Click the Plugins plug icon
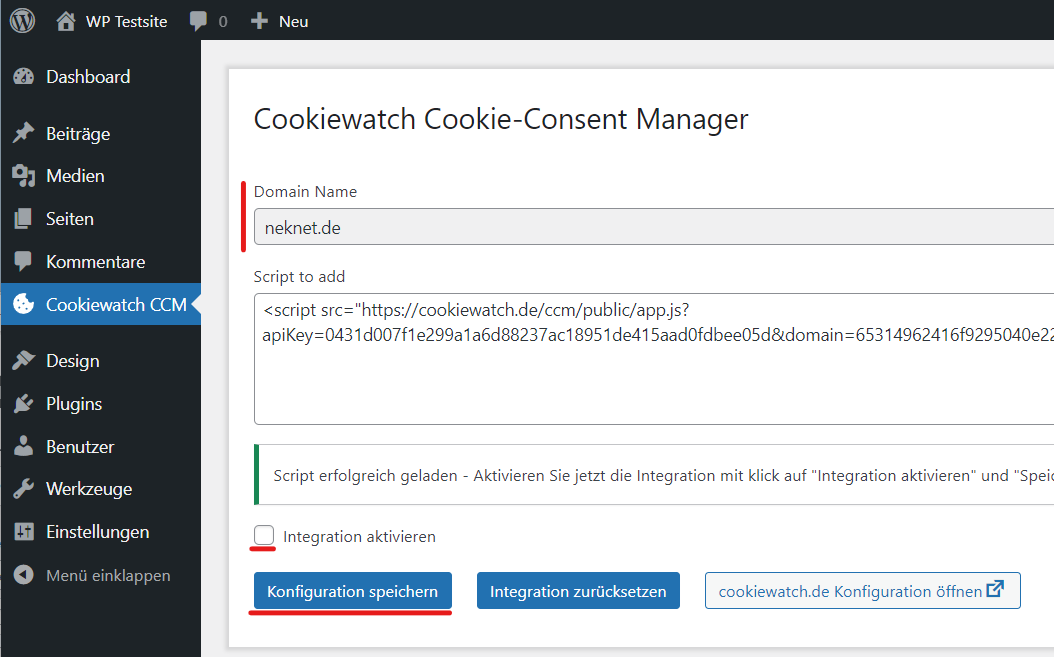This screenshot has height=657, width=1054. pyautogui.click(x=24, y=404)
